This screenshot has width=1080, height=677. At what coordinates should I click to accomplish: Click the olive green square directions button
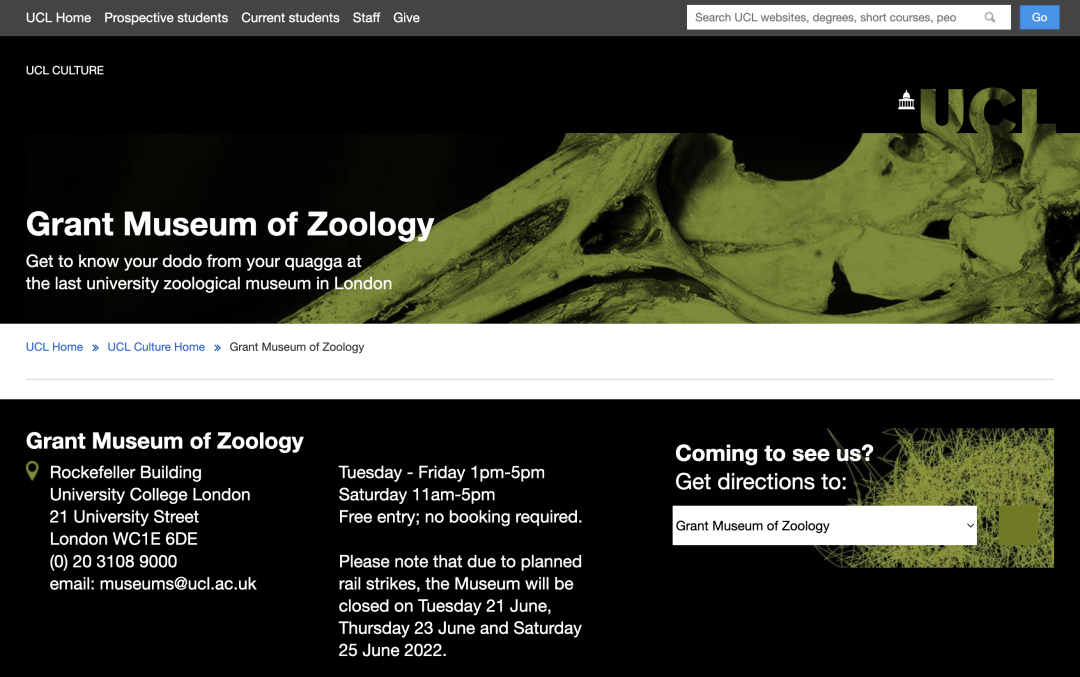click(1018, 525)
